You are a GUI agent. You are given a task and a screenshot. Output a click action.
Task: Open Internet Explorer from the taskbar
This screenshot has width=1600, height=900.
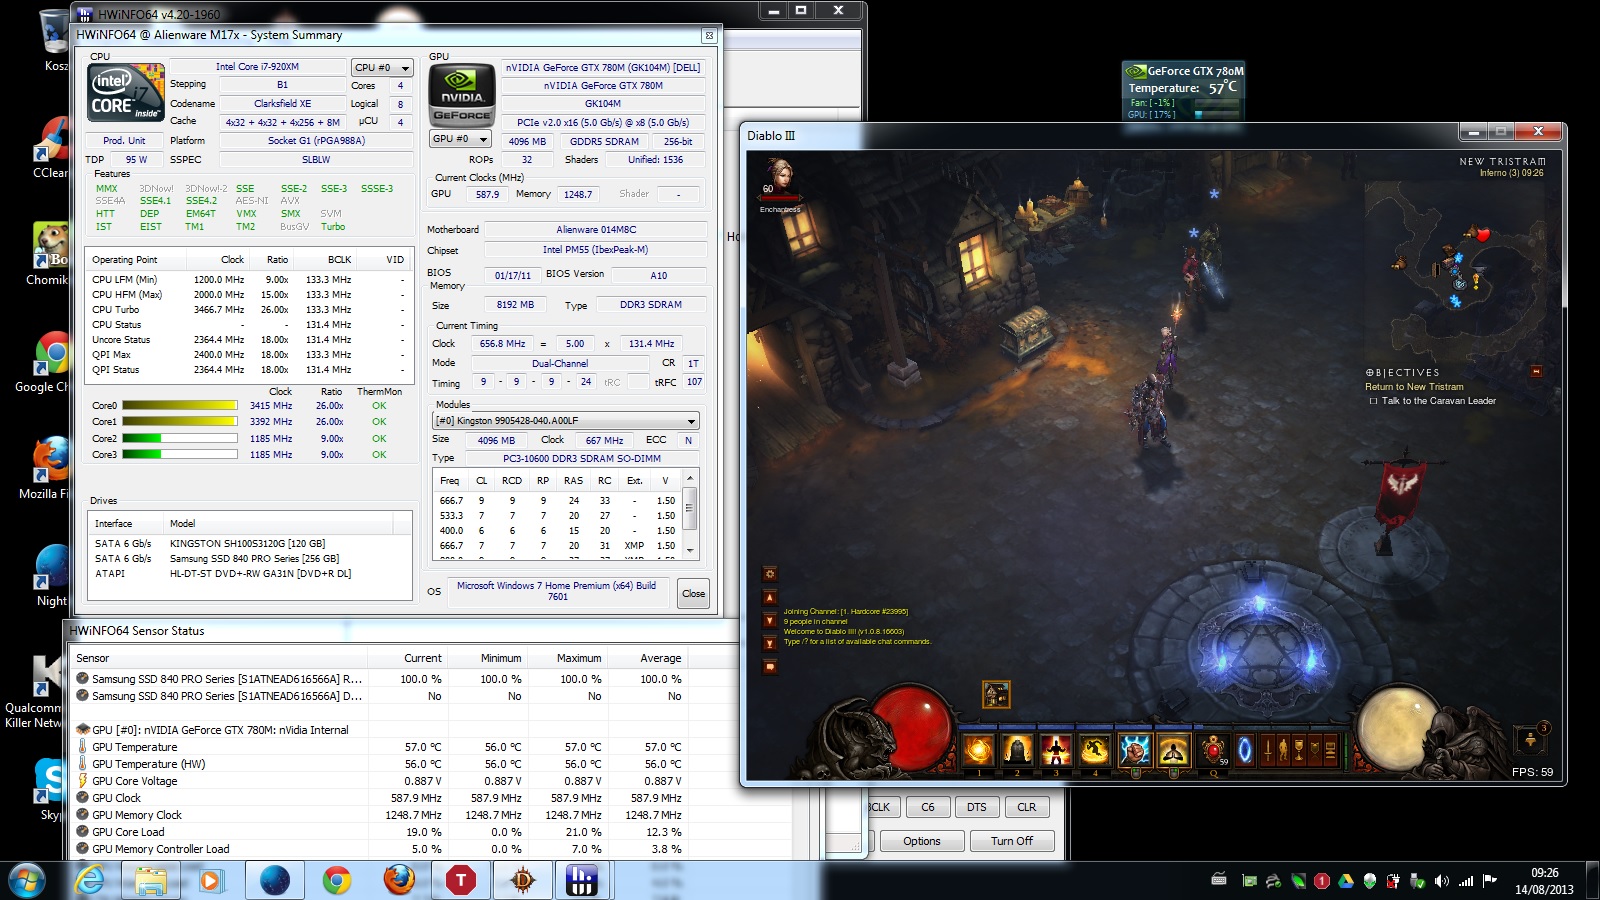90,881
